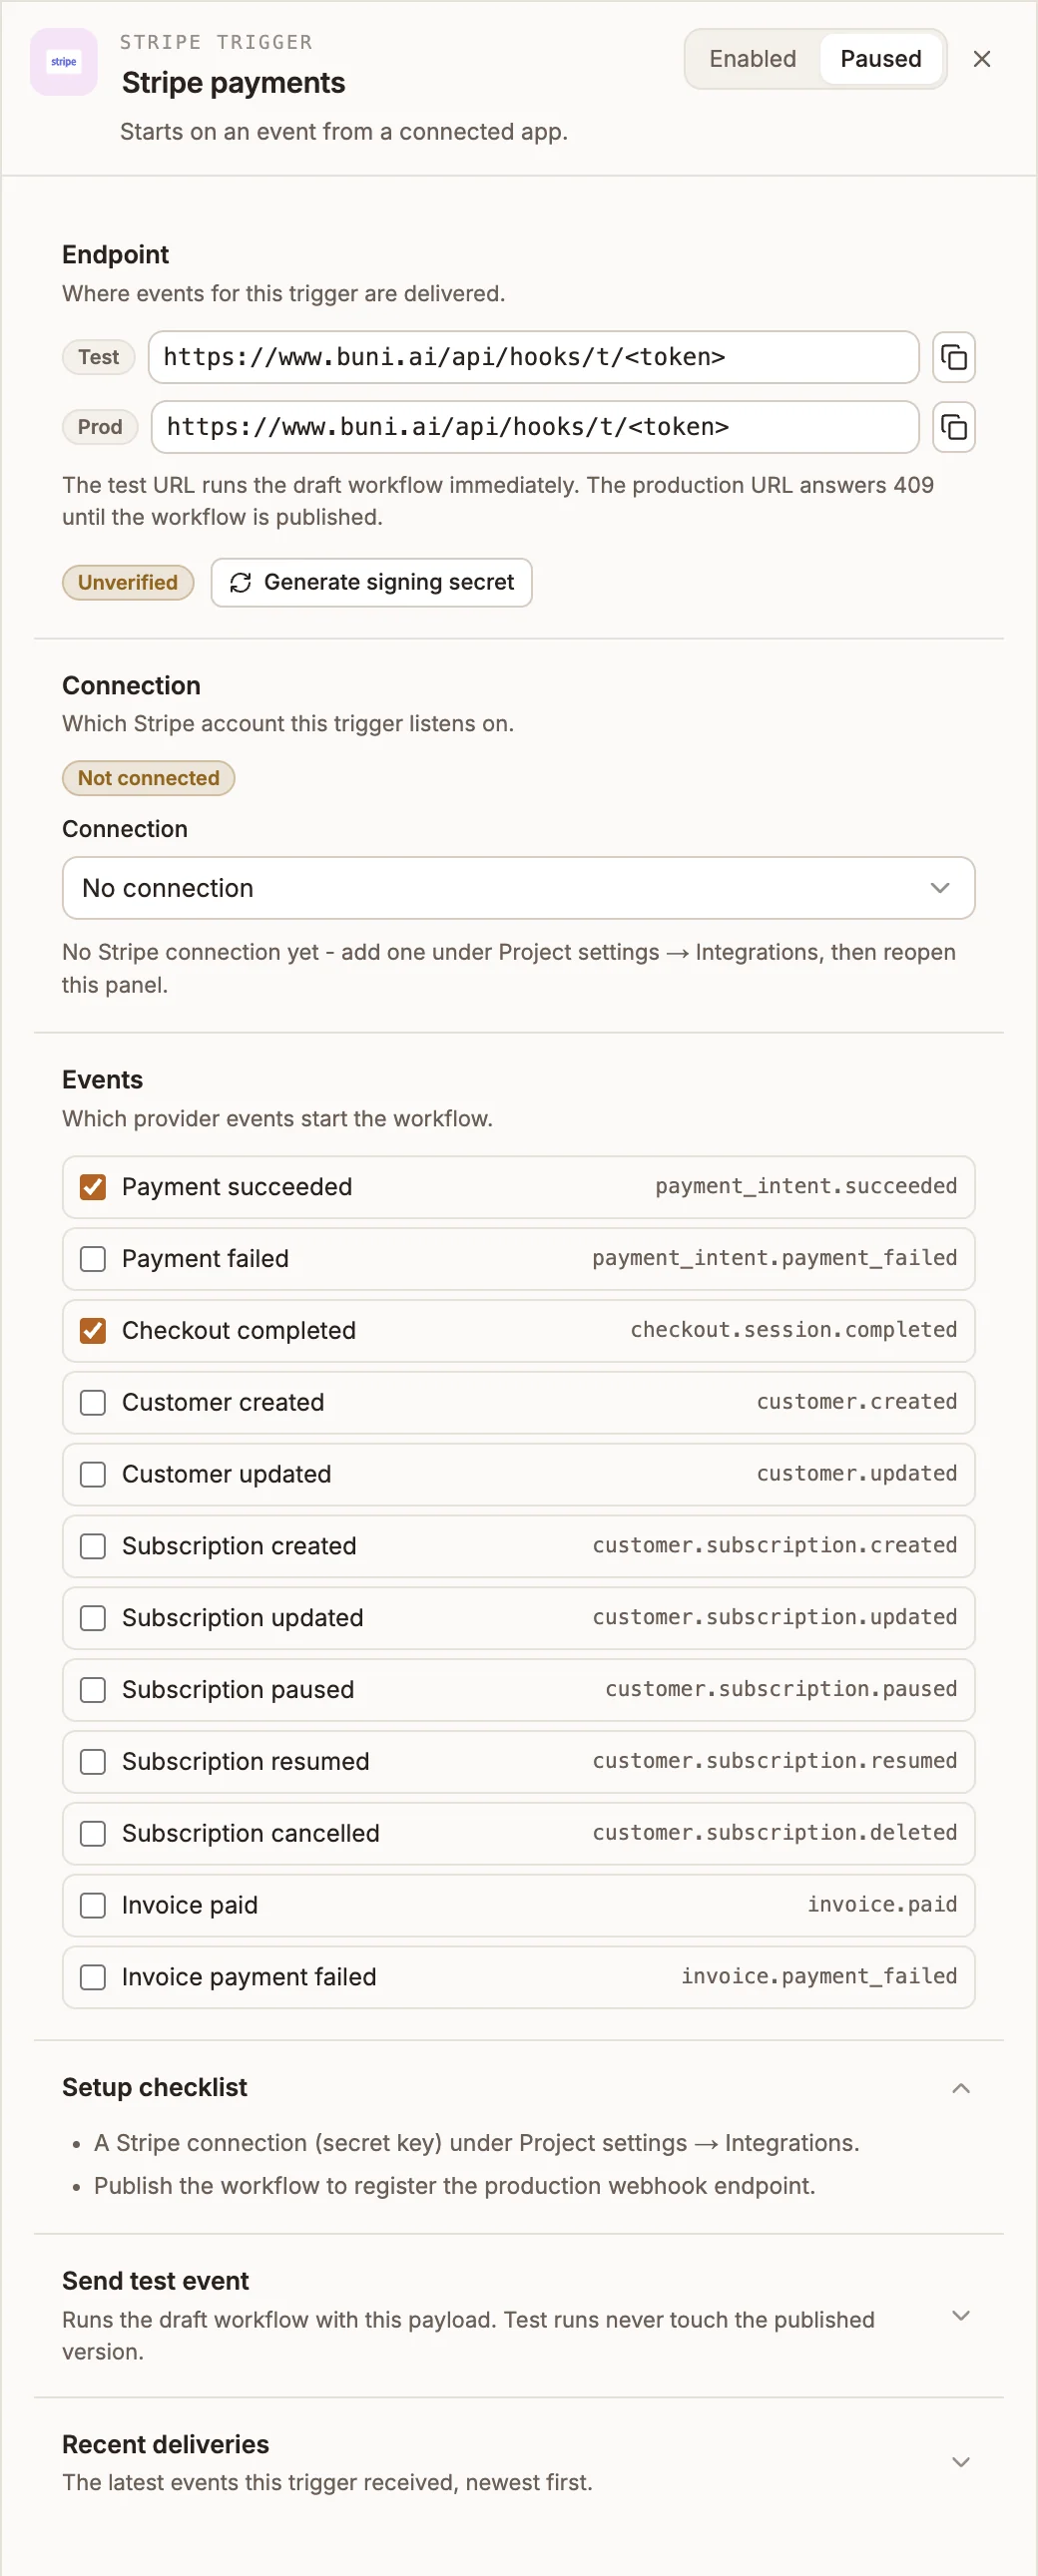
Task: Generate a signing secret
Action: click(372, 582)
